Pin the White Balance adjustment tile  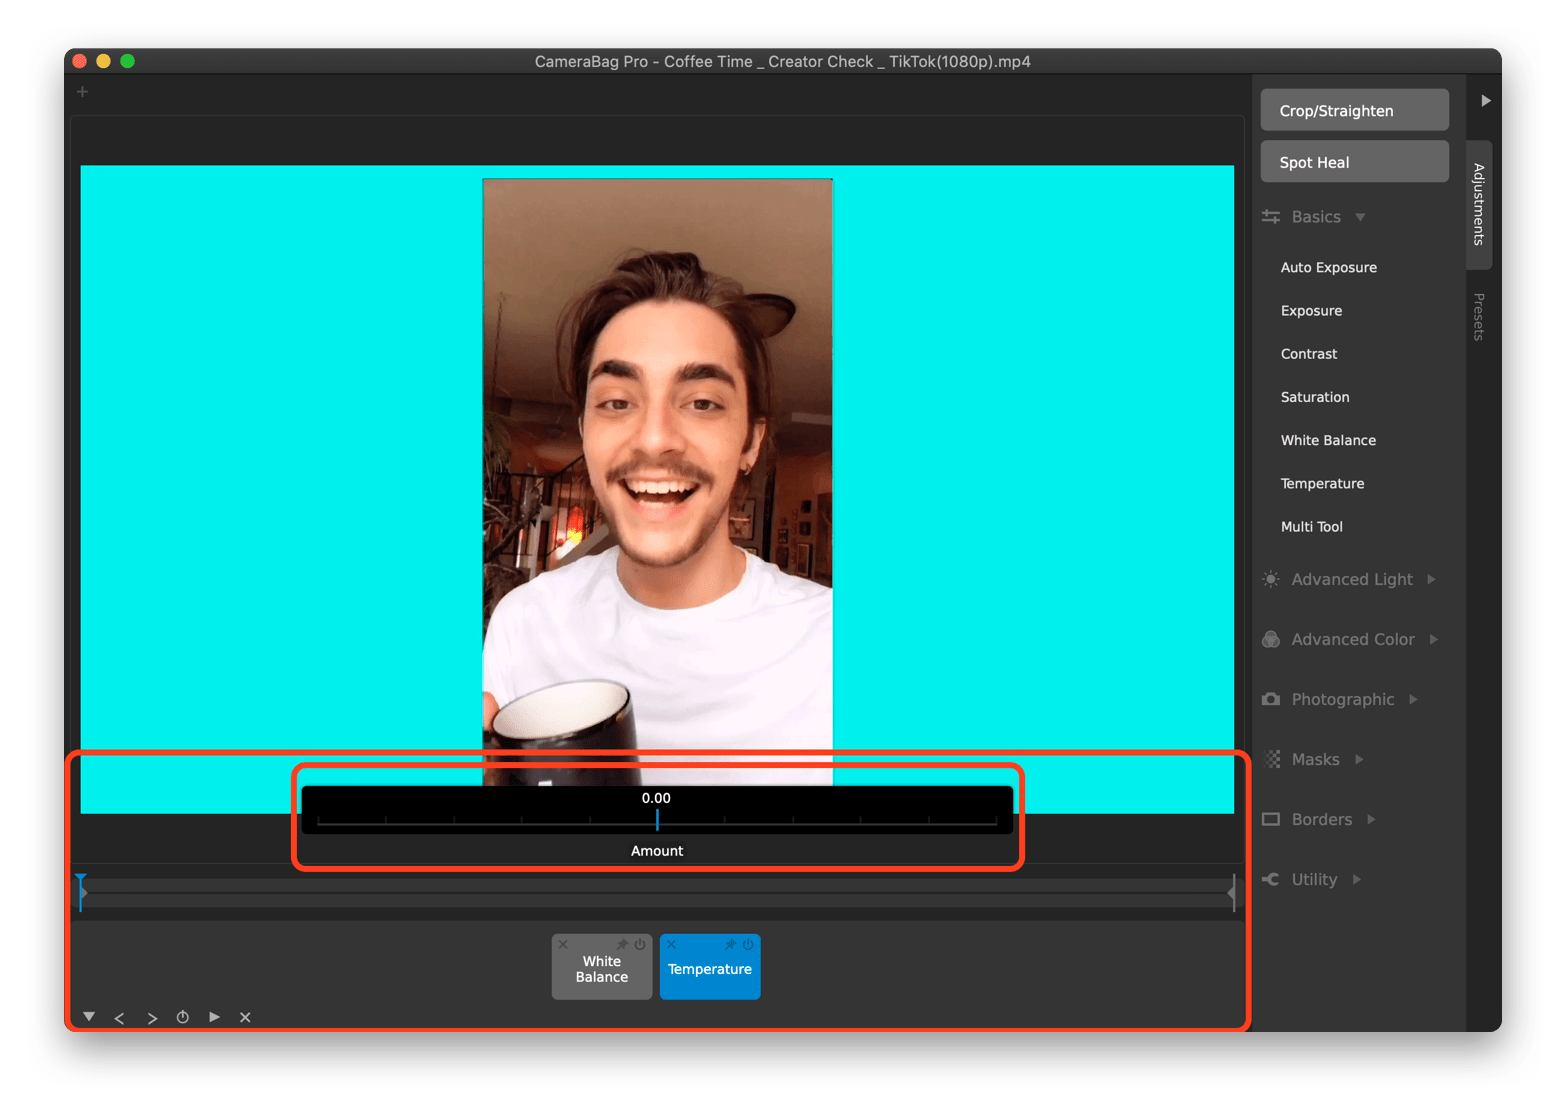(622, 945)
